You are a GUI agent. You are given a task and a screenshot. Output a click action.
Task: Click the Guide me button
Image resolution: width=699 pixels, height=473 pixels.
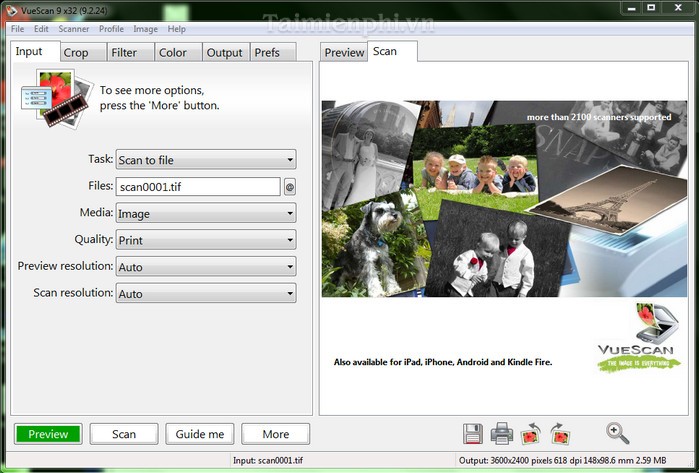click(x=200, y=434)
